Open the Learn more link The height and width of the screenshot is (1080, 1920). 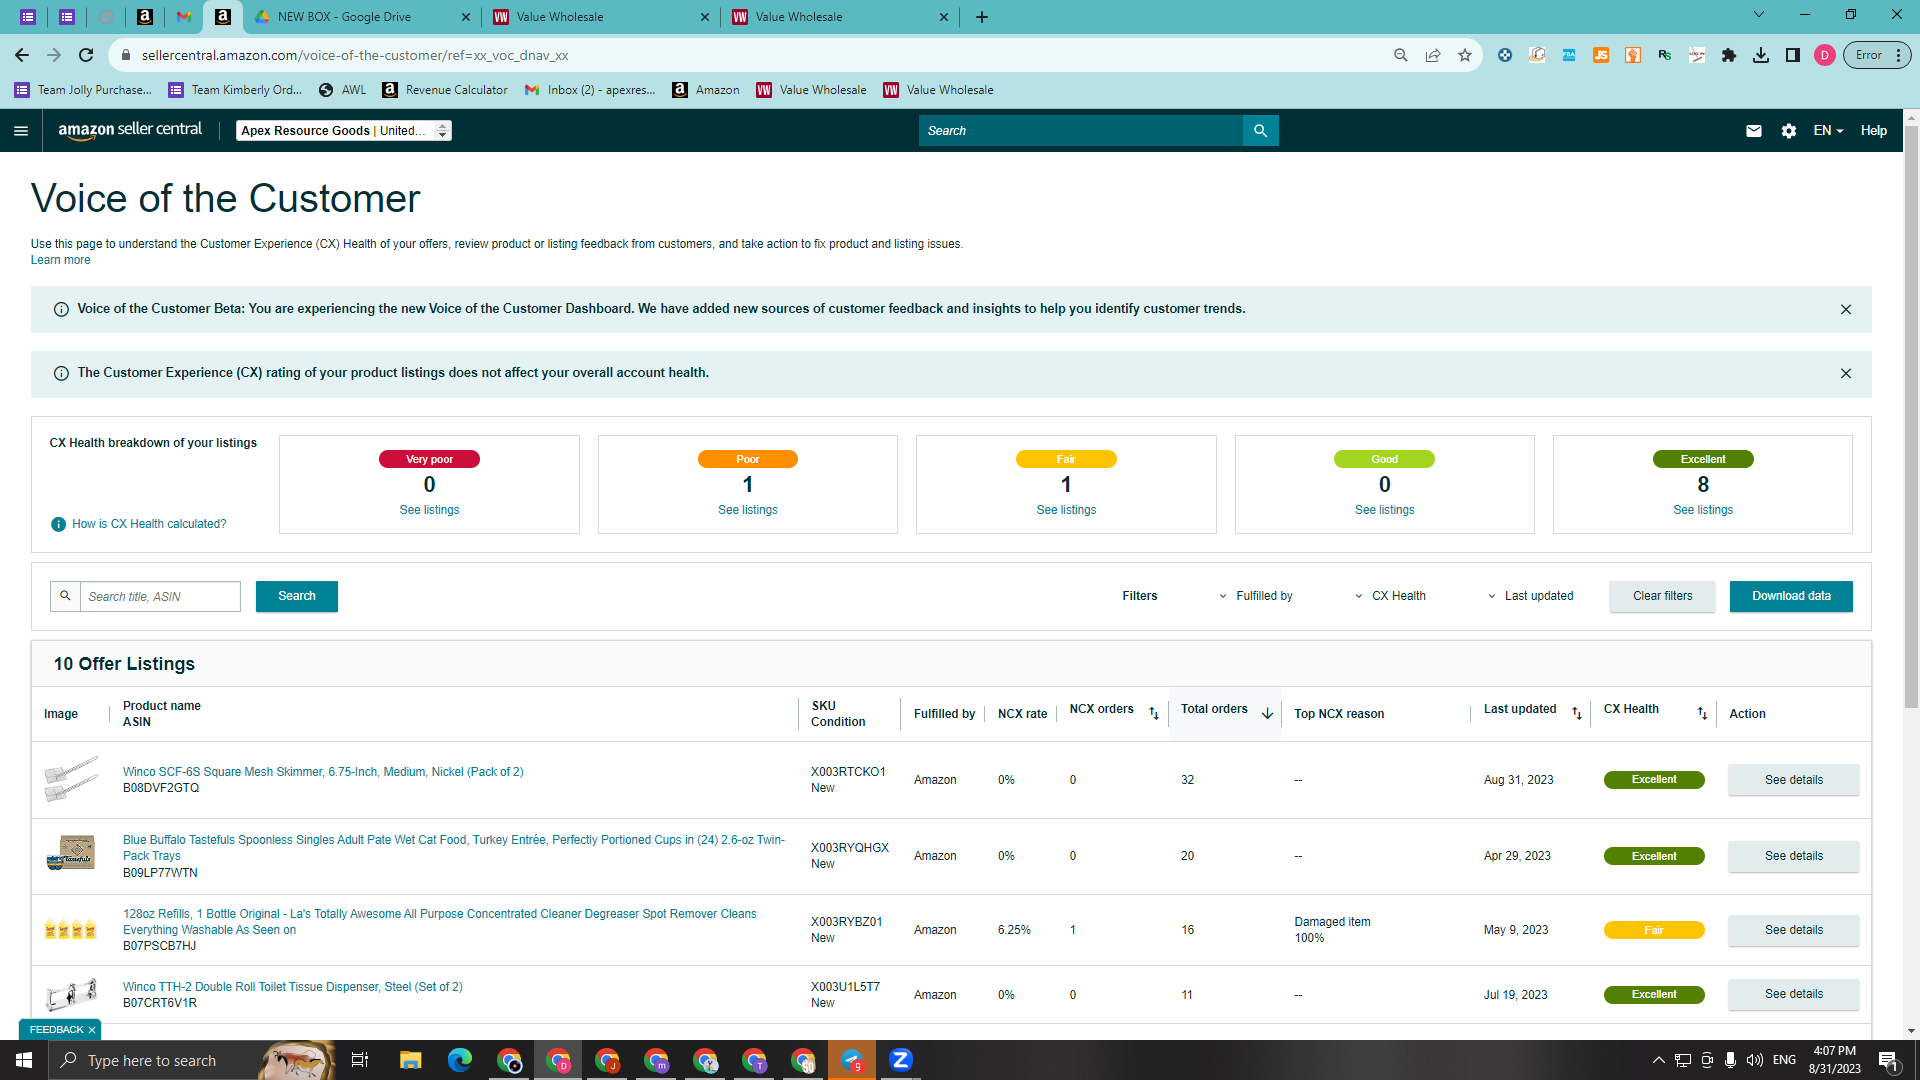pyautogui.click(x=60, y=260)
